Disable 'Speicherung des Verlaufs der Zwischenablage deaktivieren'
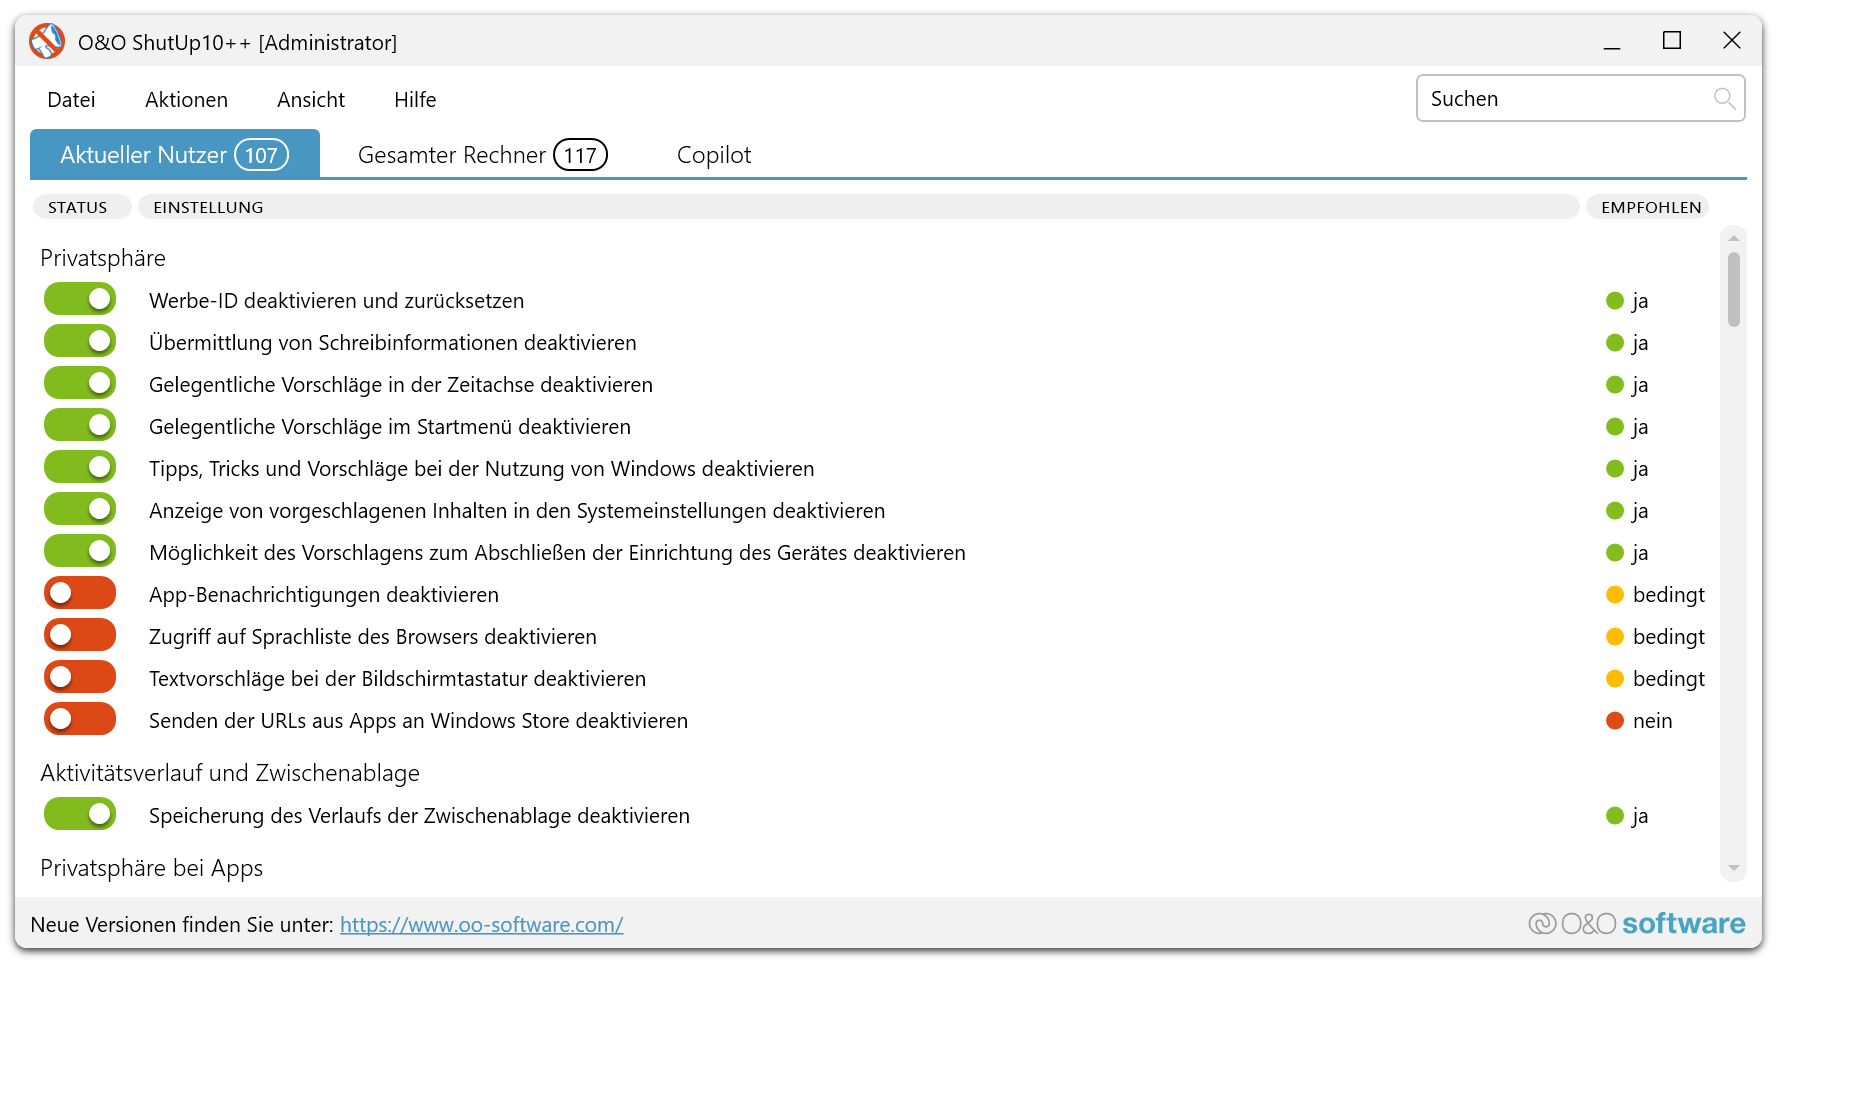The image size is (1865, 1099). [x=79, y=813]
